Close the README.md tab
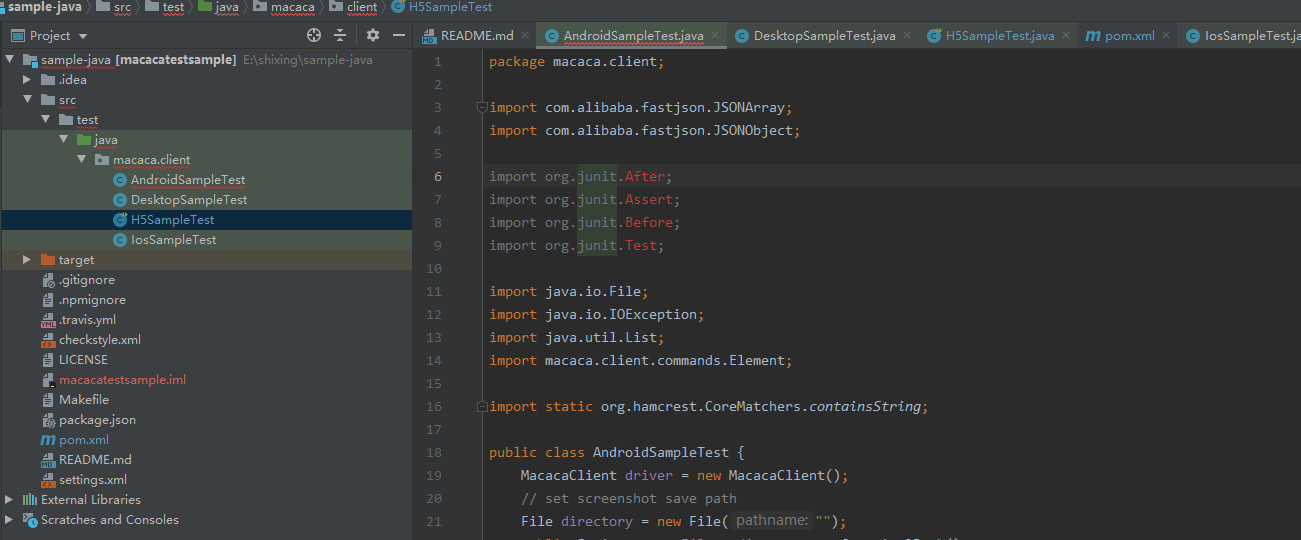 coord(527,35)
